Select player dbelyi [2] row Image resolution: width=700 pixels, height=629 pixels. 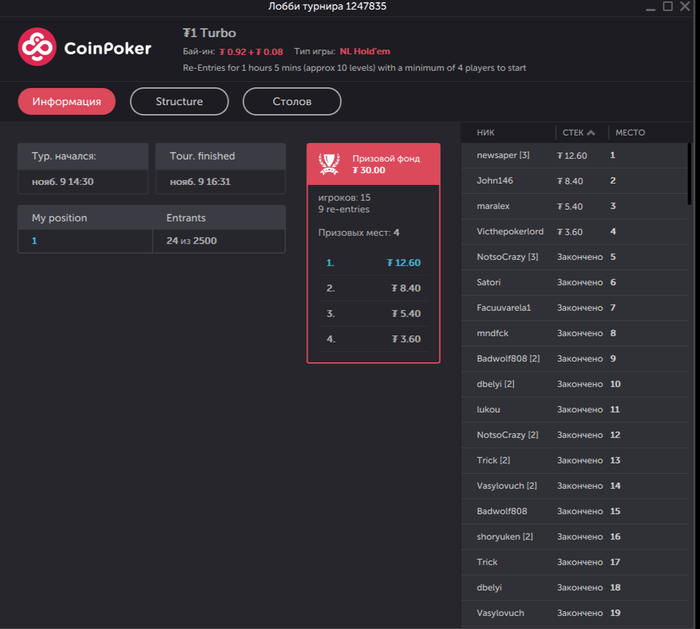tap(574, 384)
